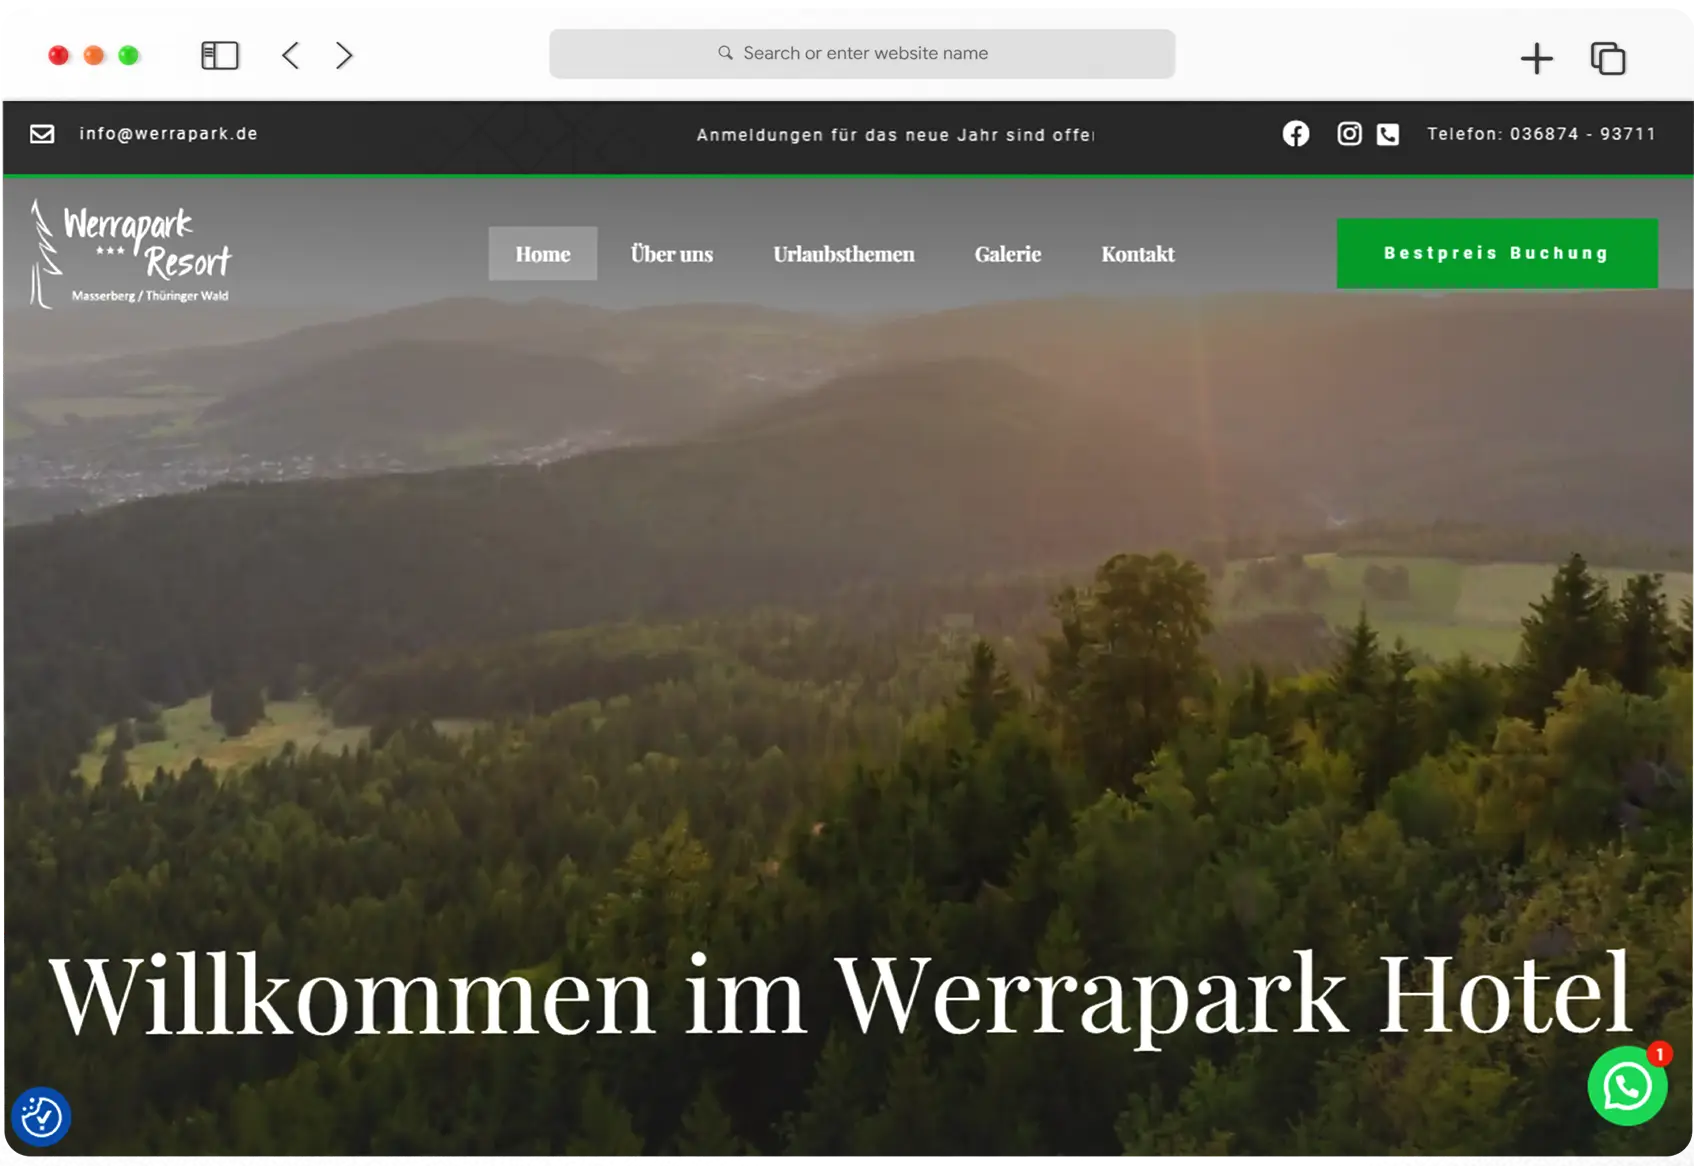Open the Urlaubsthemen menu

point(844,254)
